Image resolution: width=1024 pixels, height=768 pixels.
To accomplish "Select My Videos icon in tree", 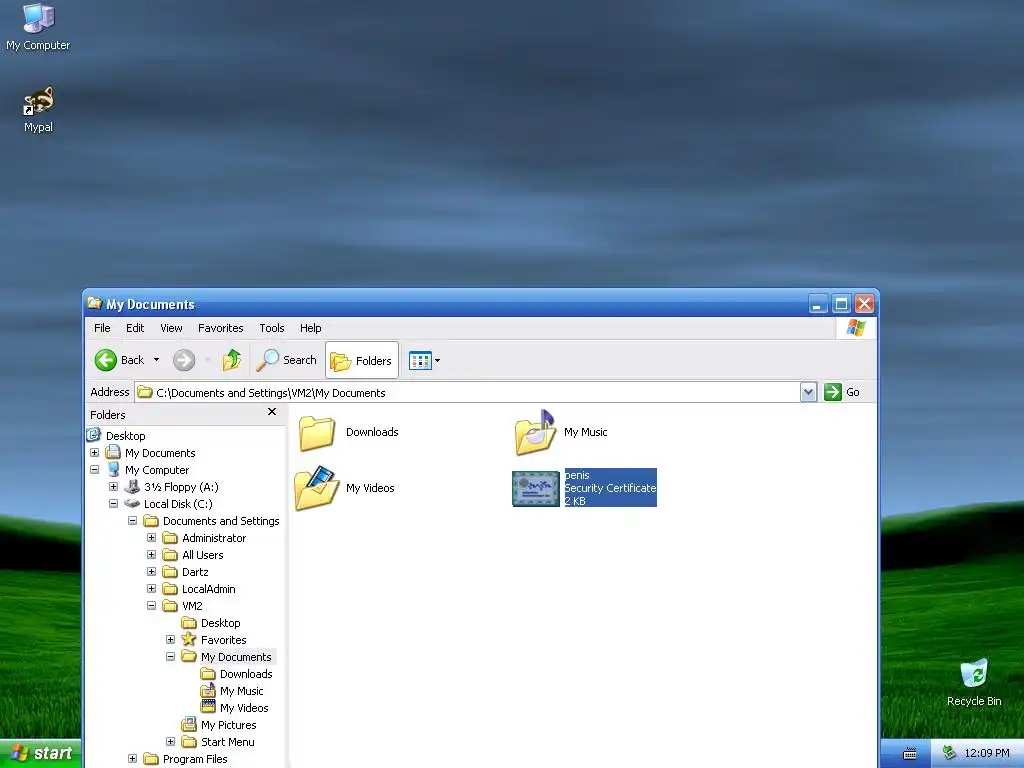I will (x=208, y=707).
